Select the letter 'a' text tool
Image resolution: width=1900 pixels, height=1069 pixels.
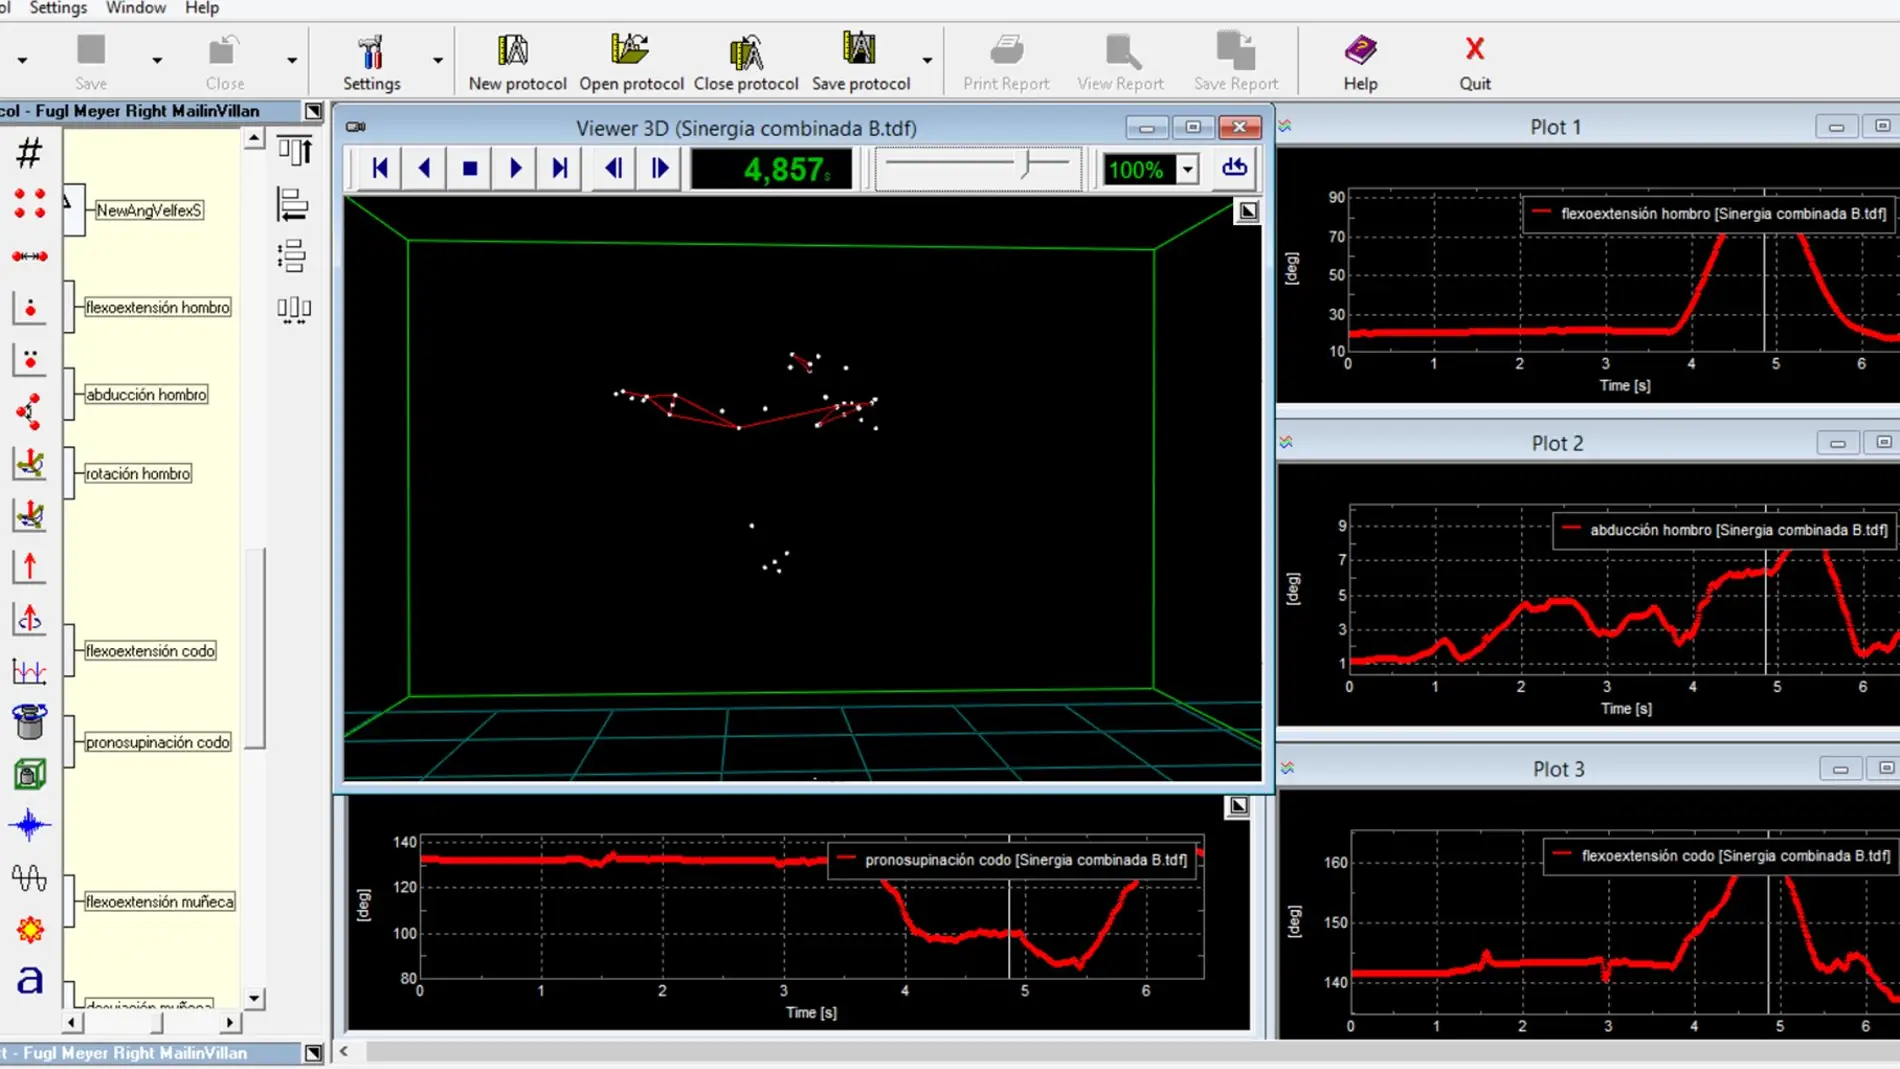coord(29,979)
